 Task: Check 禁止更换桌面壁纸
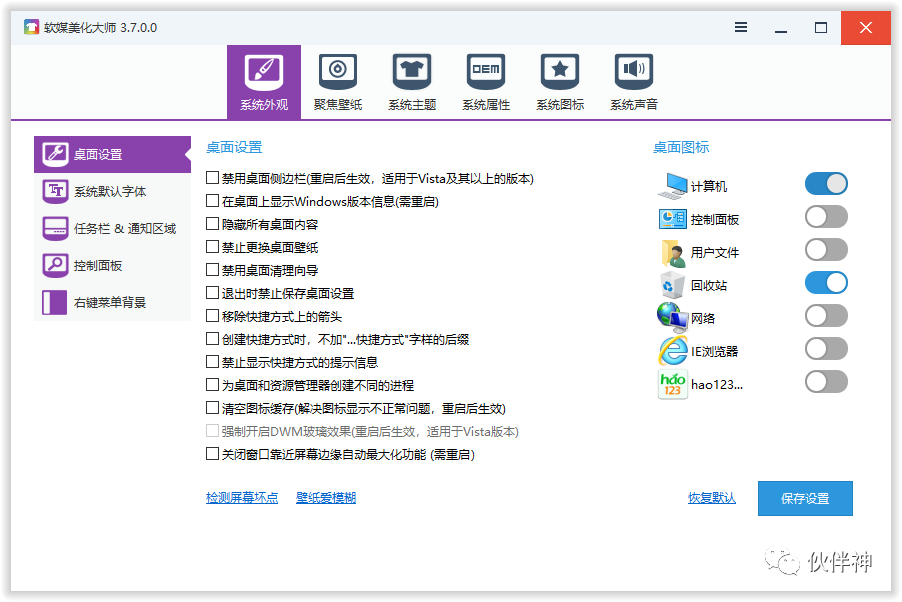click(212, 247)
